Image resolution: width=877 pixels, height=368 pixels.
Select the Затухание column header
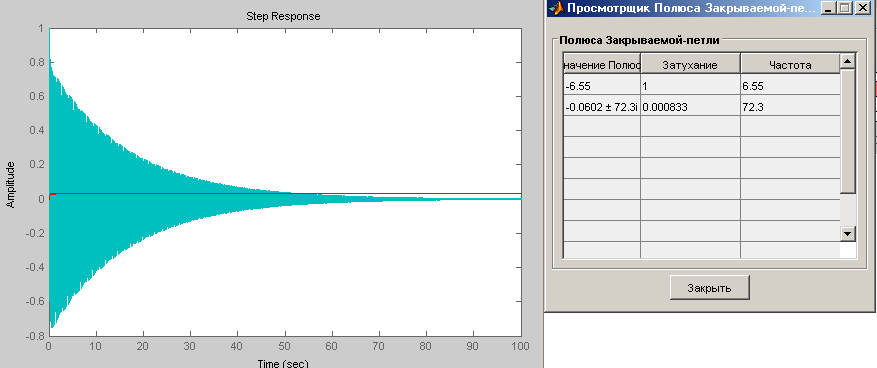[x=690, y=64]
